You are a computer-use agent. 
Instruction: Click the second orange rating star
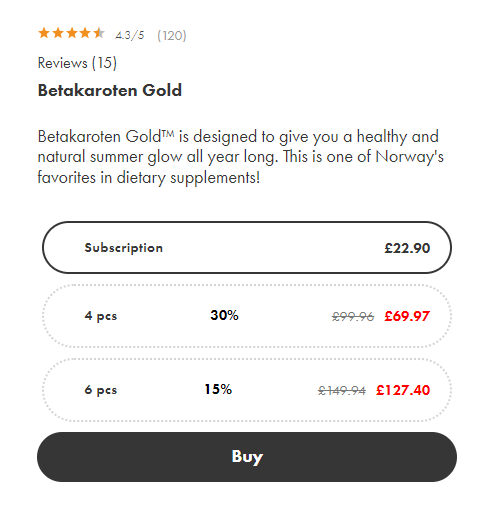point(58,33)
